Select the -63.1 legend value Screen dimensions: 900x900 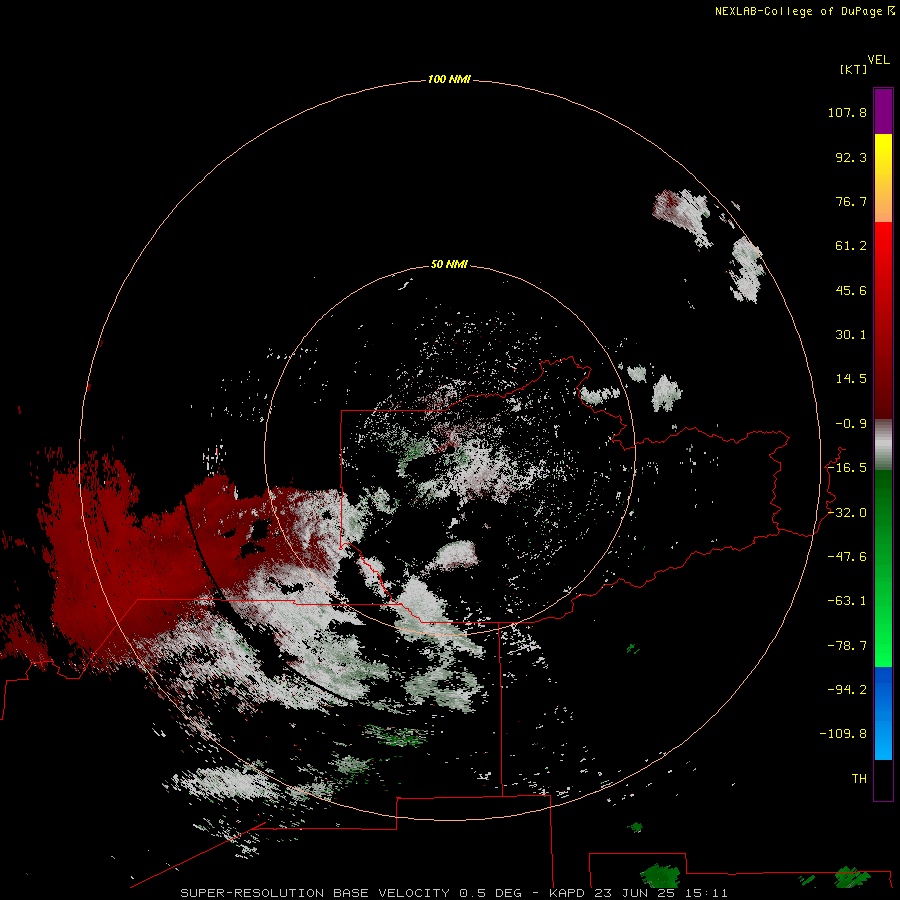click(847, 601)
